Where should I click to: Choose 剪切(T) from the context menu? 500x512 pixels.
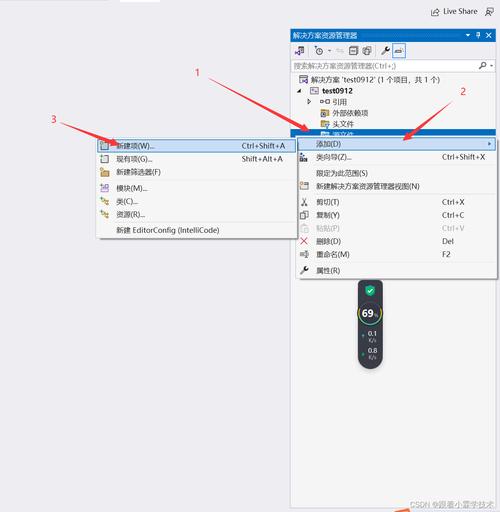tap(396, 202)
